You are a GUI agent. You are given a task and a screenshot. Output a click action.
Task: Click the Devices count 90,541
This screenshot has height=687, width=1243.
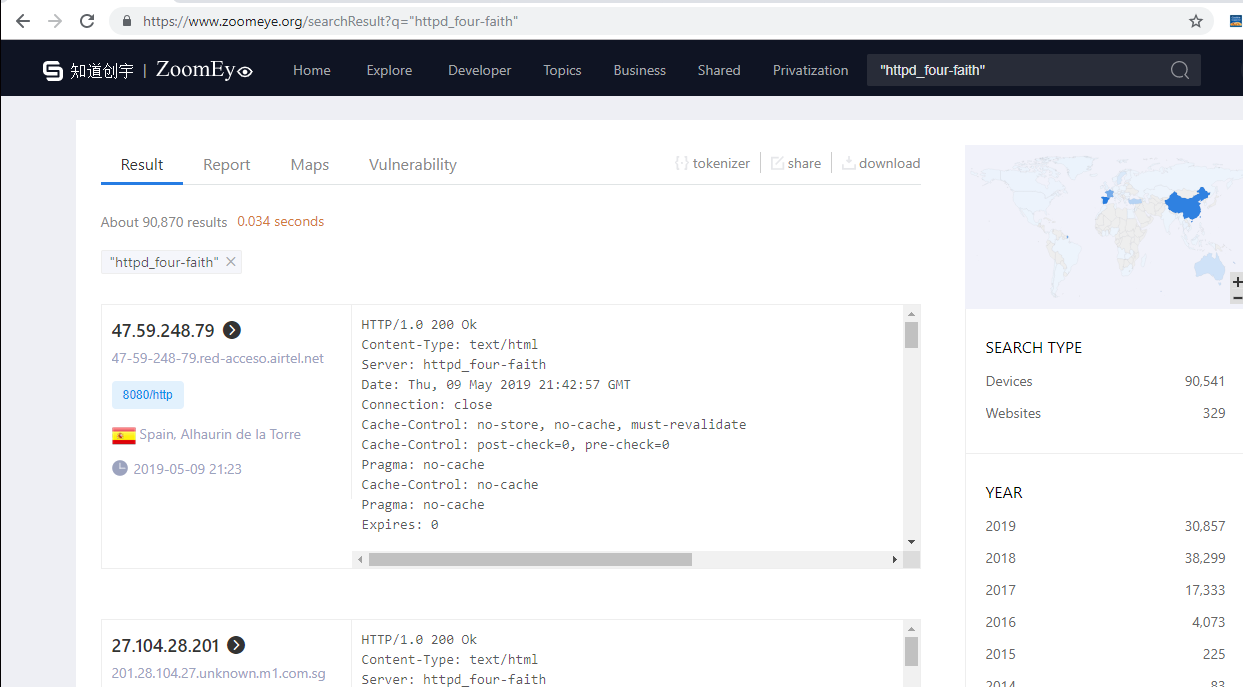point(1205,381)
